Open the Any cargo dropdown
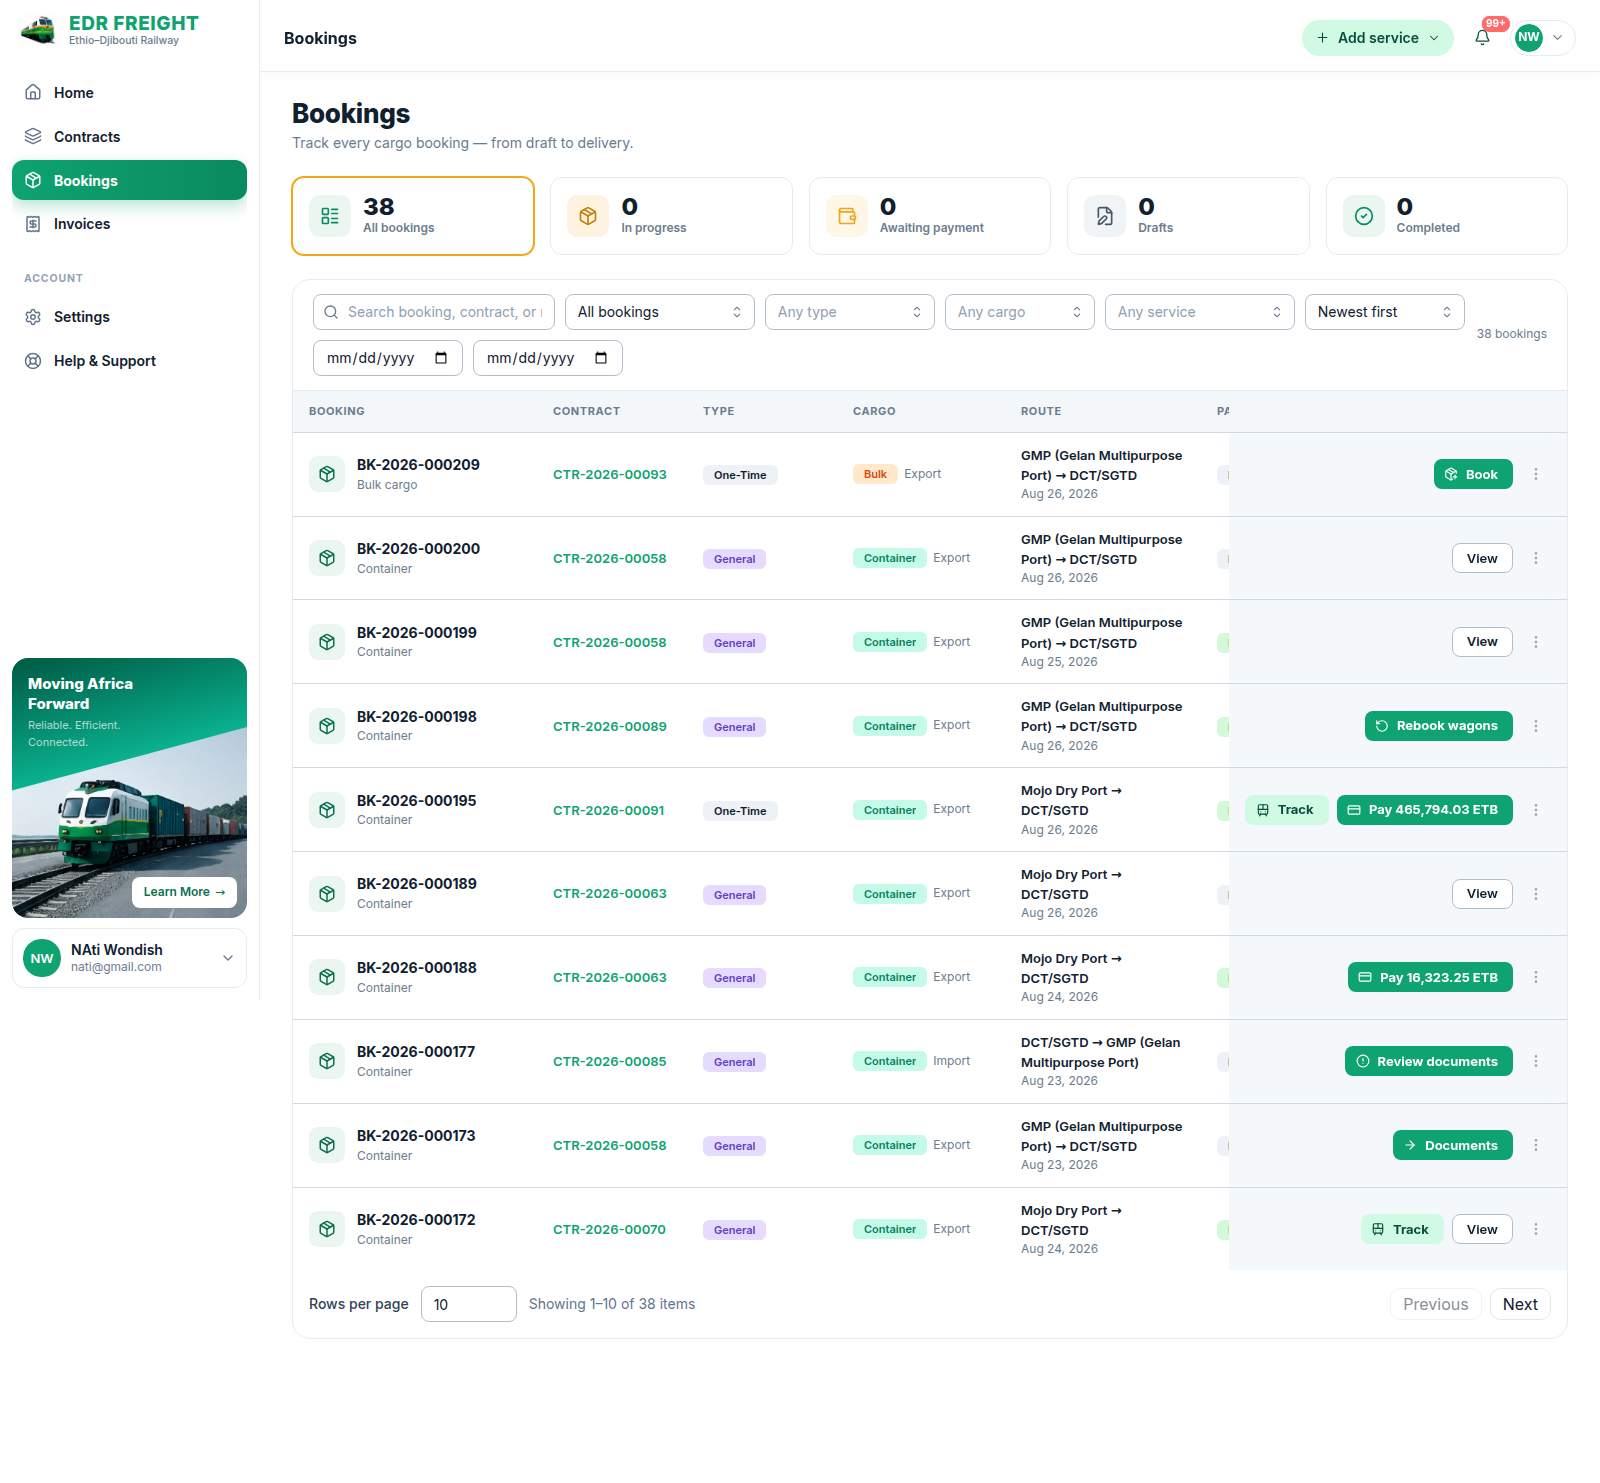The width and height of the screenshot is (1600, 1483). pos(1020,312)
